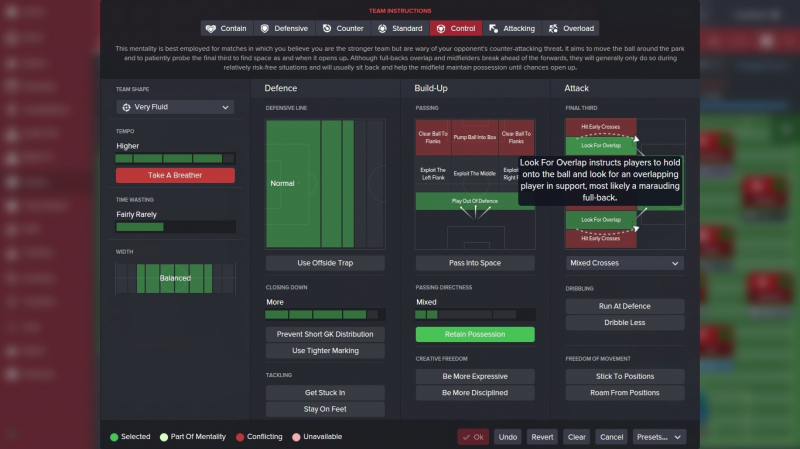Open the Very Fluid team shape dropdown

click(175, 107)
